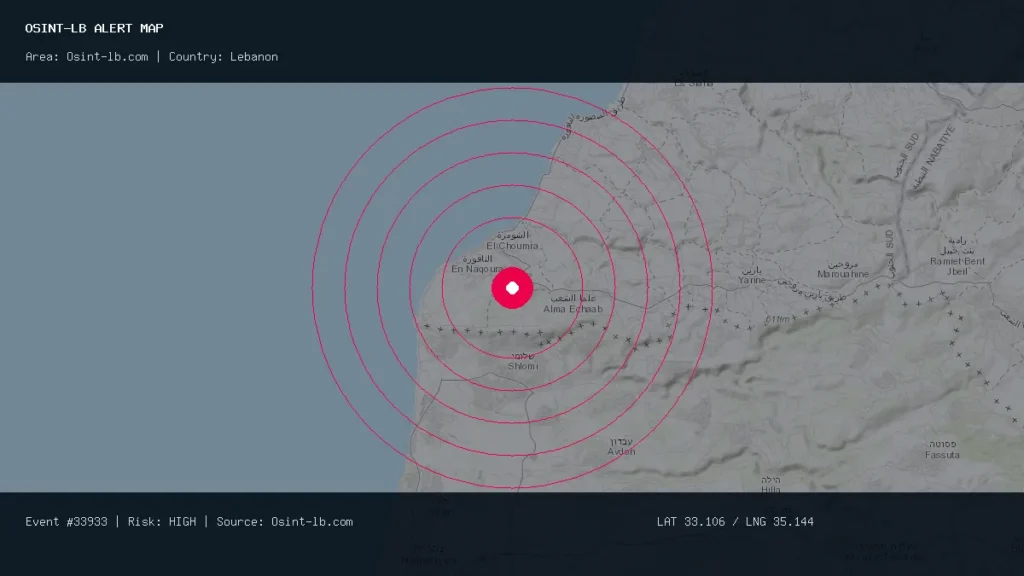The width and height of the screenshot is (1024, 576).
Task: Click the Yarine village label
Action: coord(752,275)
